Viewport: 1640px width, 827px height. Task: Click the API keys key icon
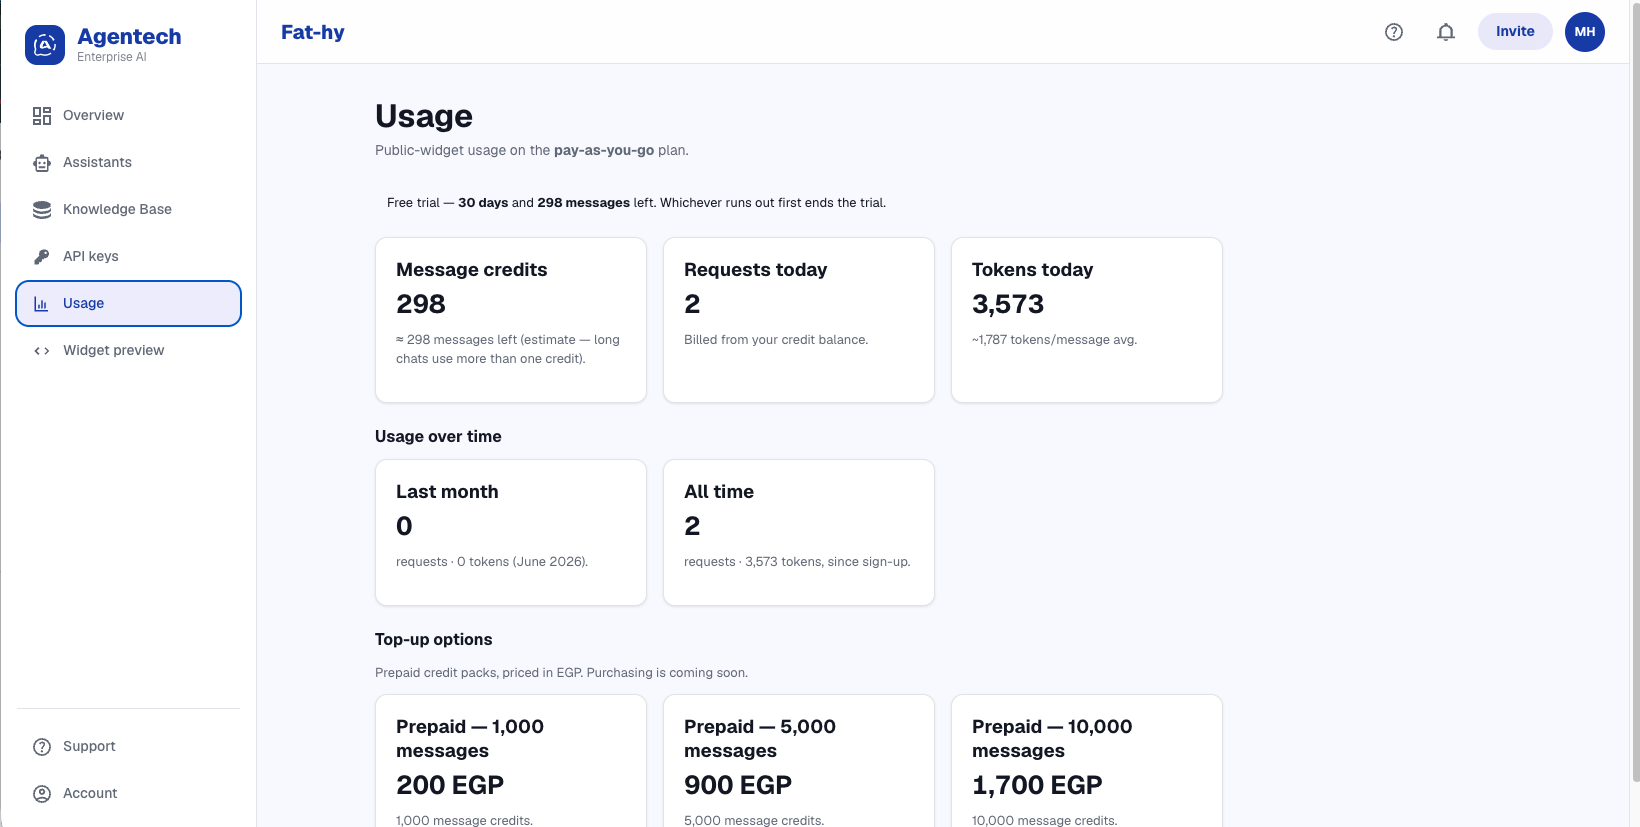42,257
